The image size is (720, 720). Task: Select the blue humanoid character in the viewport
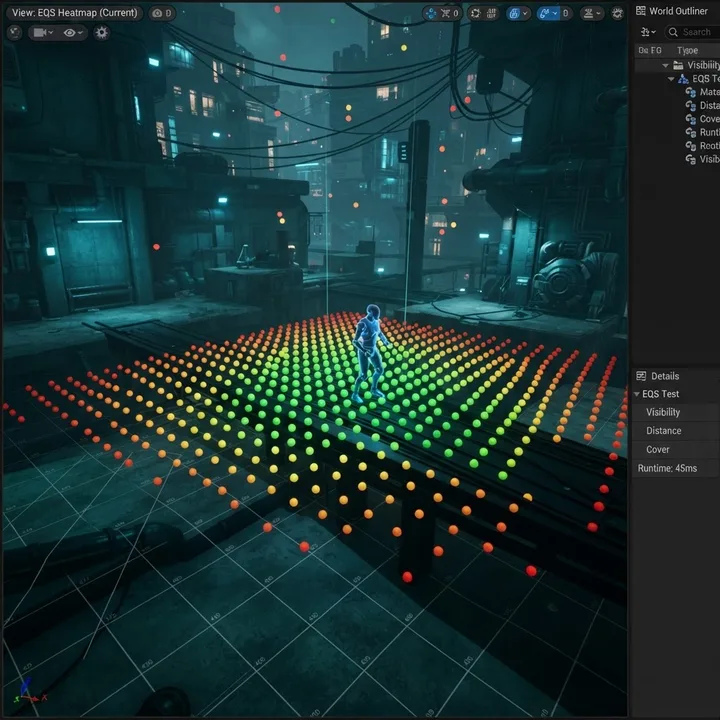click(370, 353)
